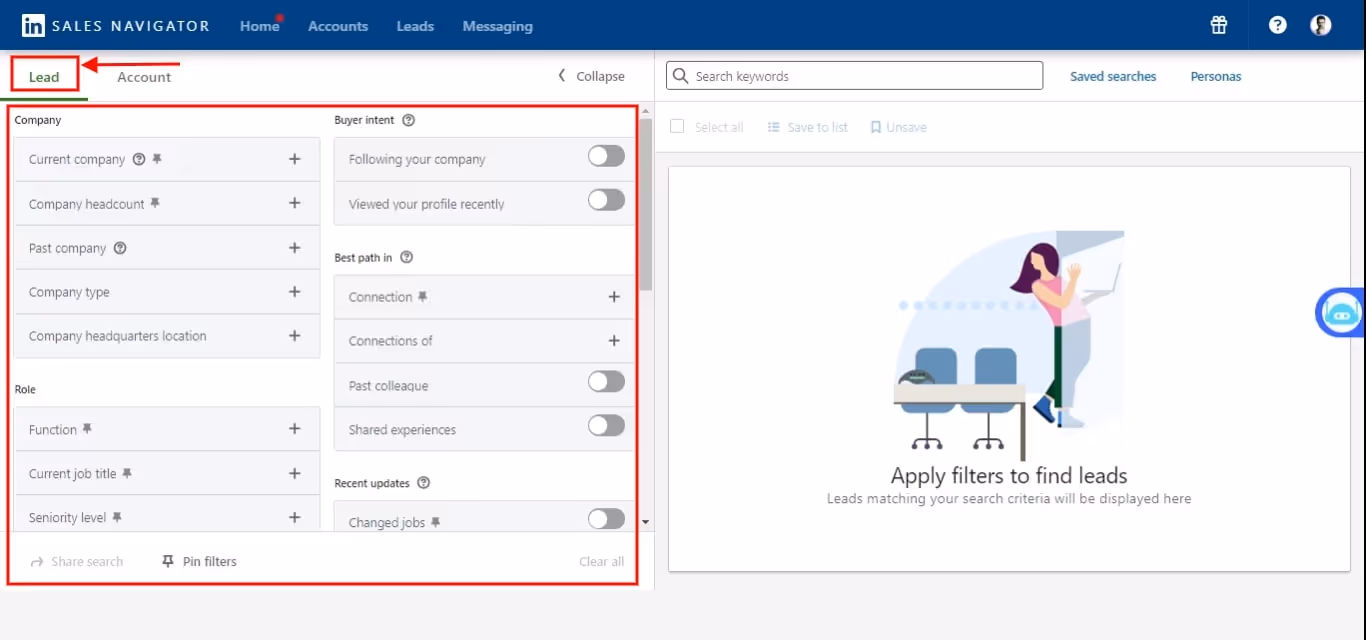The height and width of the screenshot is (640, 1366).
Task: Switch to the Account tab
Action: (x=144, y=77)
